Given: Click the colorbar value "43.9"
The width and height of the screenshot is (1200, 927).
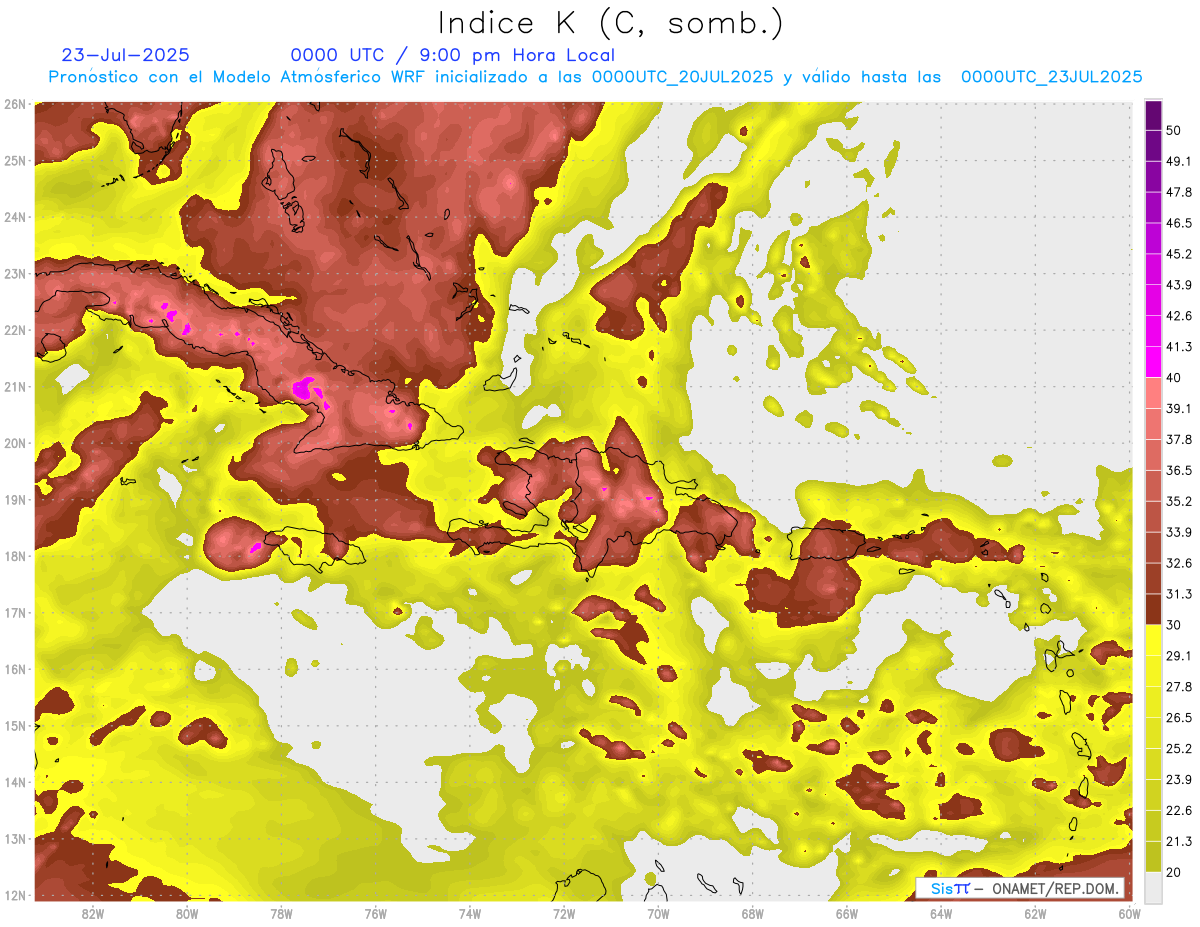Looking at the screenshot, I should (x=1179, y=285).
